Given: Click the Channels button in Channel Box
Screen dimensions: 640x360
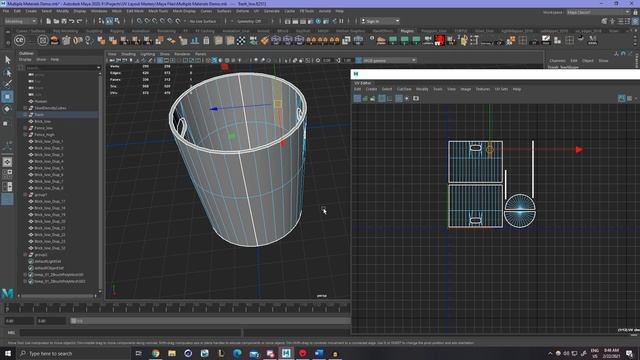Looking at the screenshot, I should click(x=557, y=61).
